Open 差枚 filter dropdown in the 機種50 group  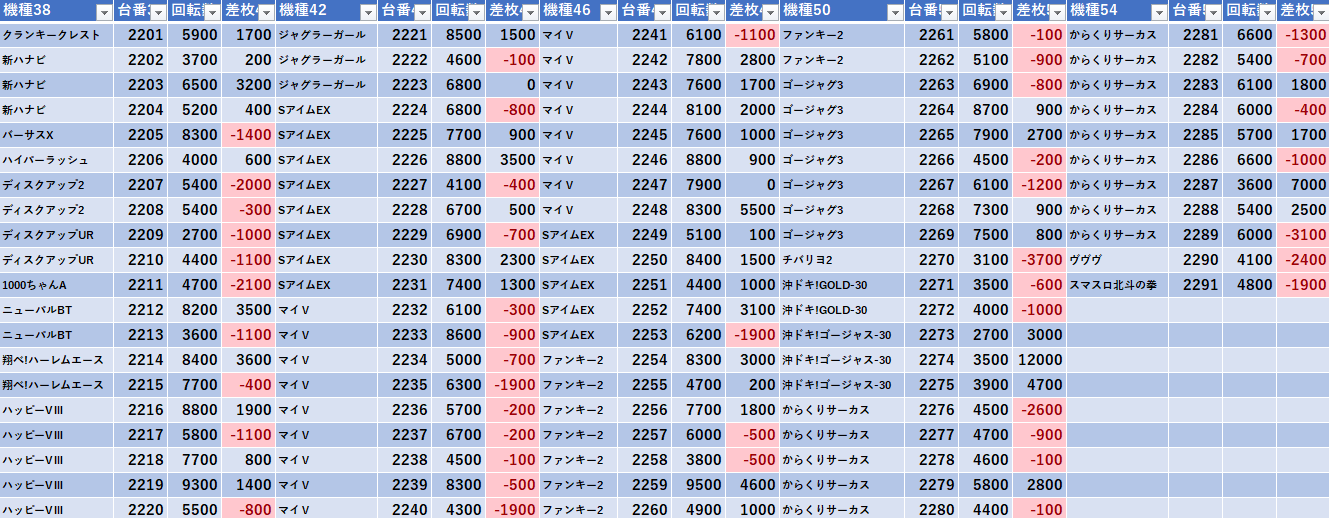click(1057, 12)
